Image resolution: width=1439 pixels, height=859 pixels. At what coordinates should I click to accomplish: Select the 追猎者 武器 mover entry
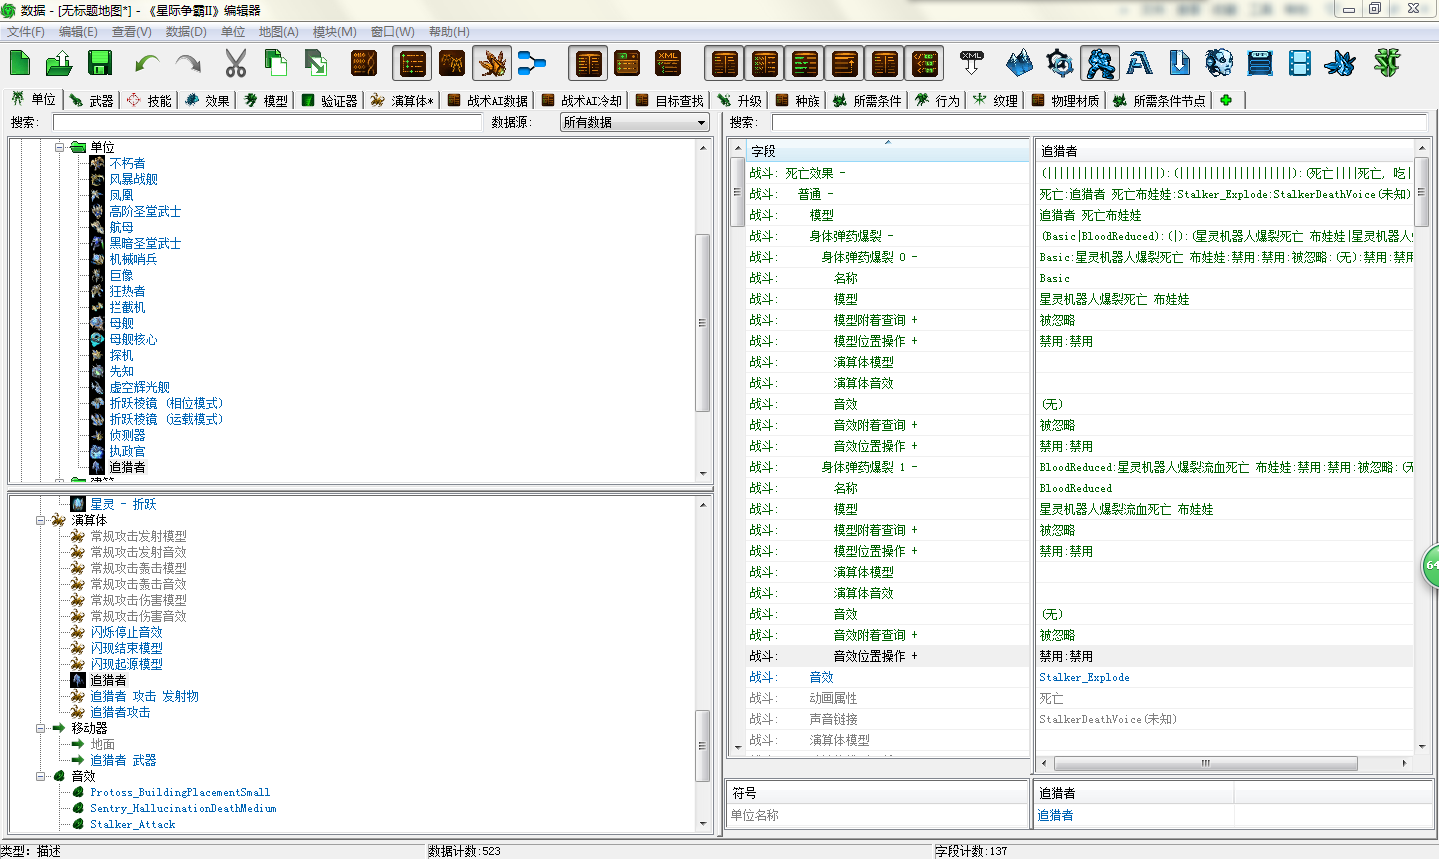click(x=123, y=760)
